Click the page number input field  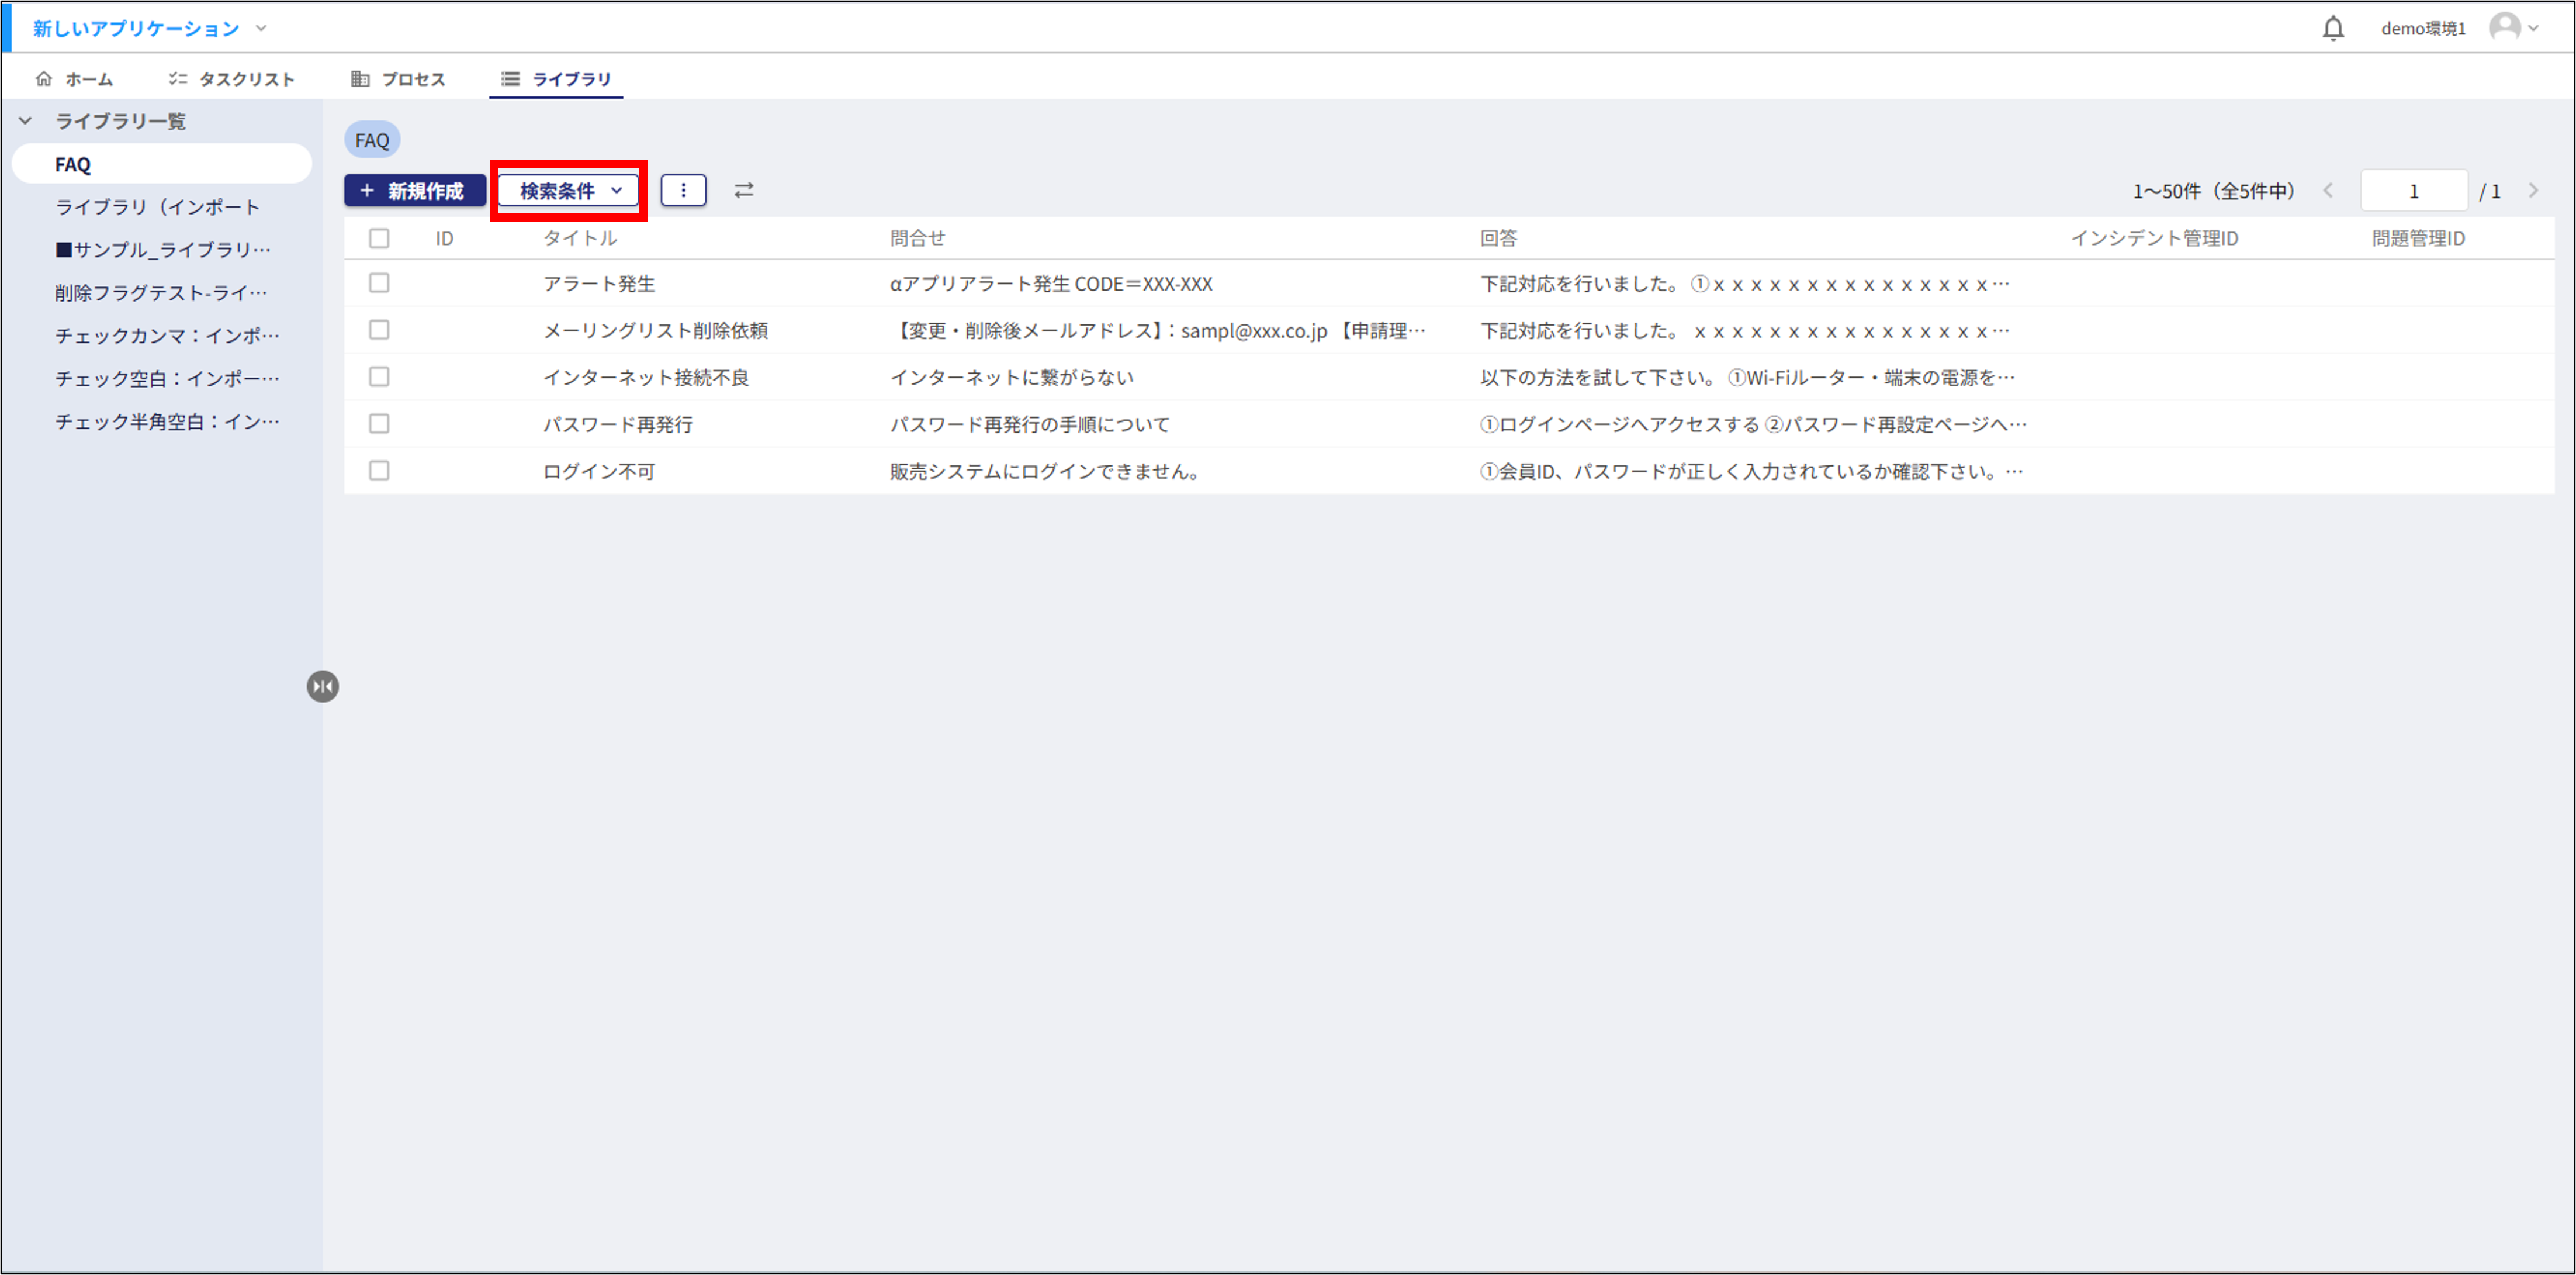point(2413,190)
